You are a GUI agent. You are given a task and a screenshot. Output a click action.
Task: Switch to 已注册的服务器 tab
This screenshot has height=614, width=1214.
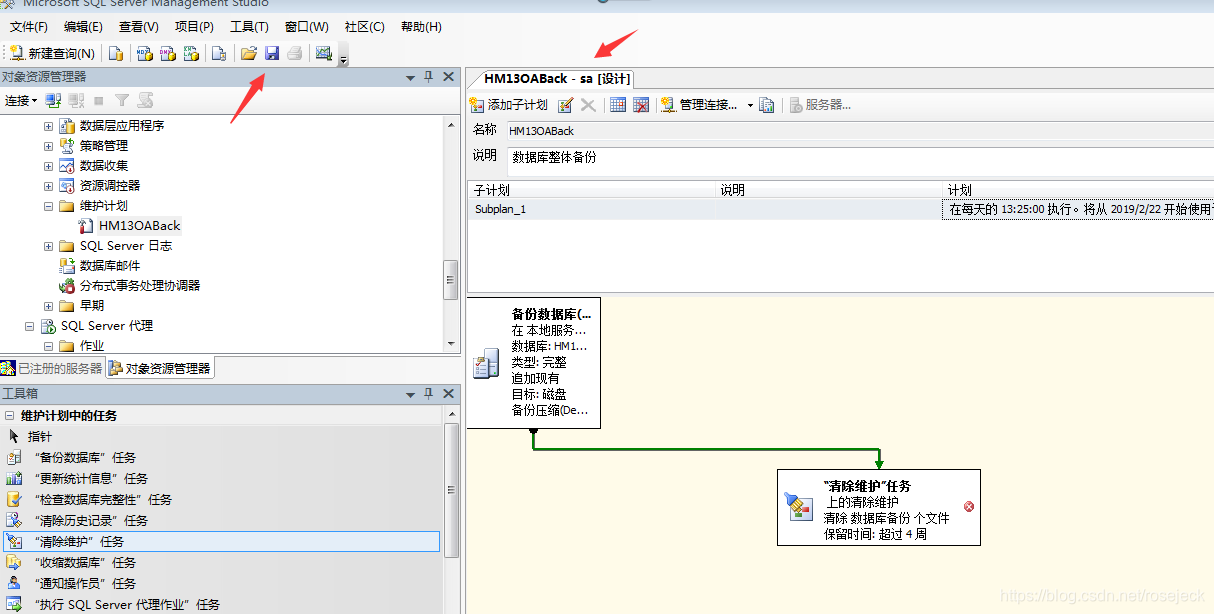coord(52,368)
